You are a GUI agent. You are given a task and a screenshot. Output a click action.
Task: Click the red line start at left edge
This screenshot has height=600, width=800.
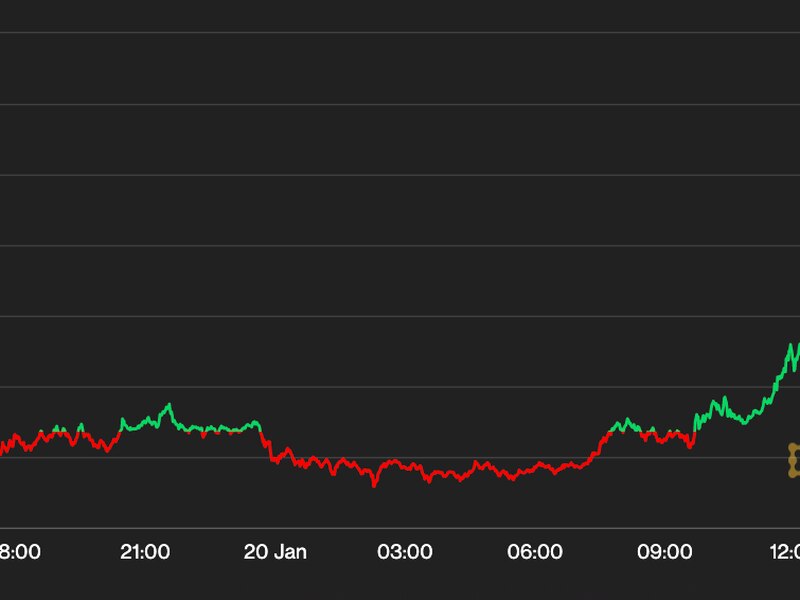(4, 448)
